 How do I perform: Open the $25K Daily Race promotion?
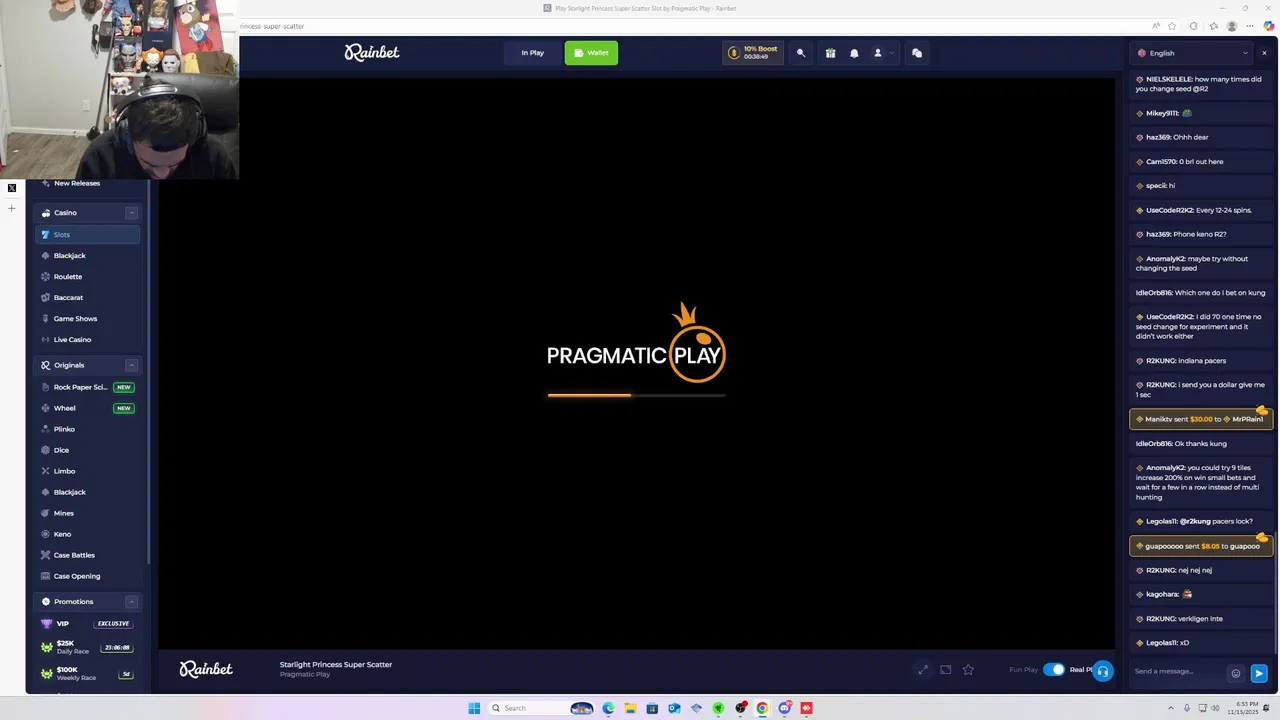[x=88, y=647]
